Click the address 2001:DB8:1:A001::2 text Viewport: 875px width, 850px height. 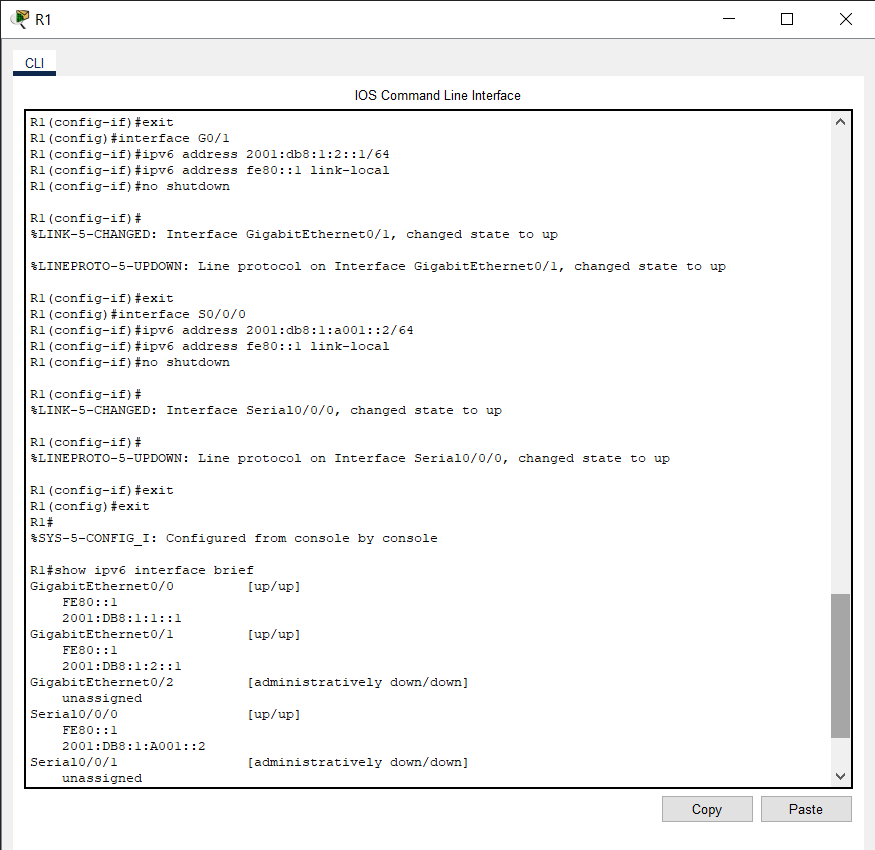click(x=138, y=745)
